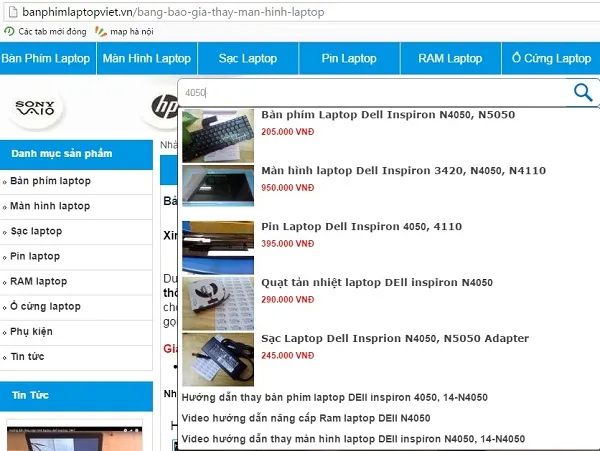Click the Sony Vaio brand logo
The height and width of the screenshot is (451, 600).
35,108
